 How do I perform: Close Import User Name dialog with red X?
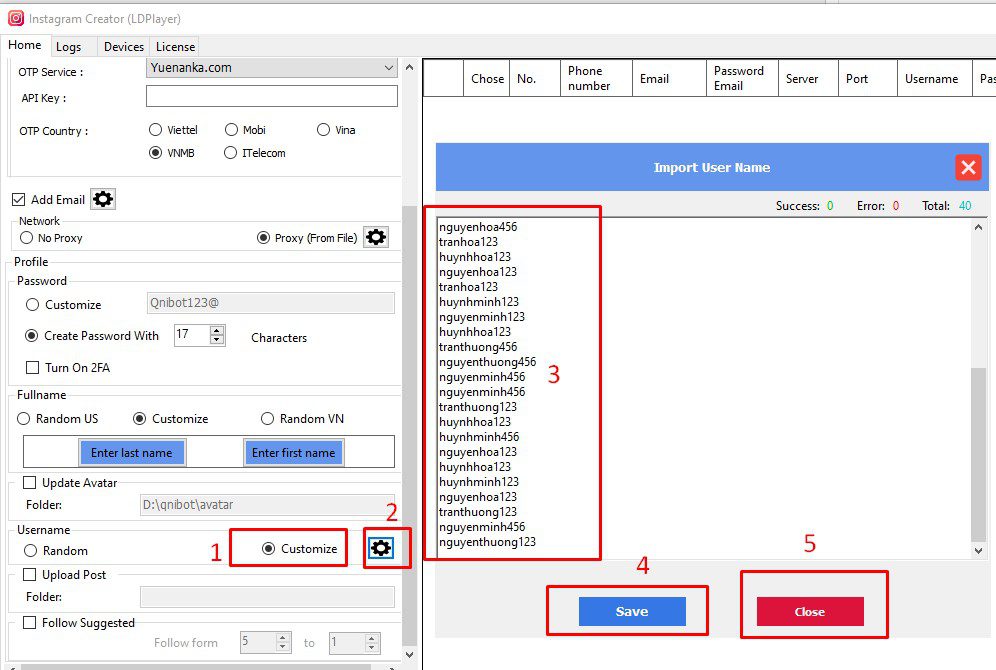(968, 168)
